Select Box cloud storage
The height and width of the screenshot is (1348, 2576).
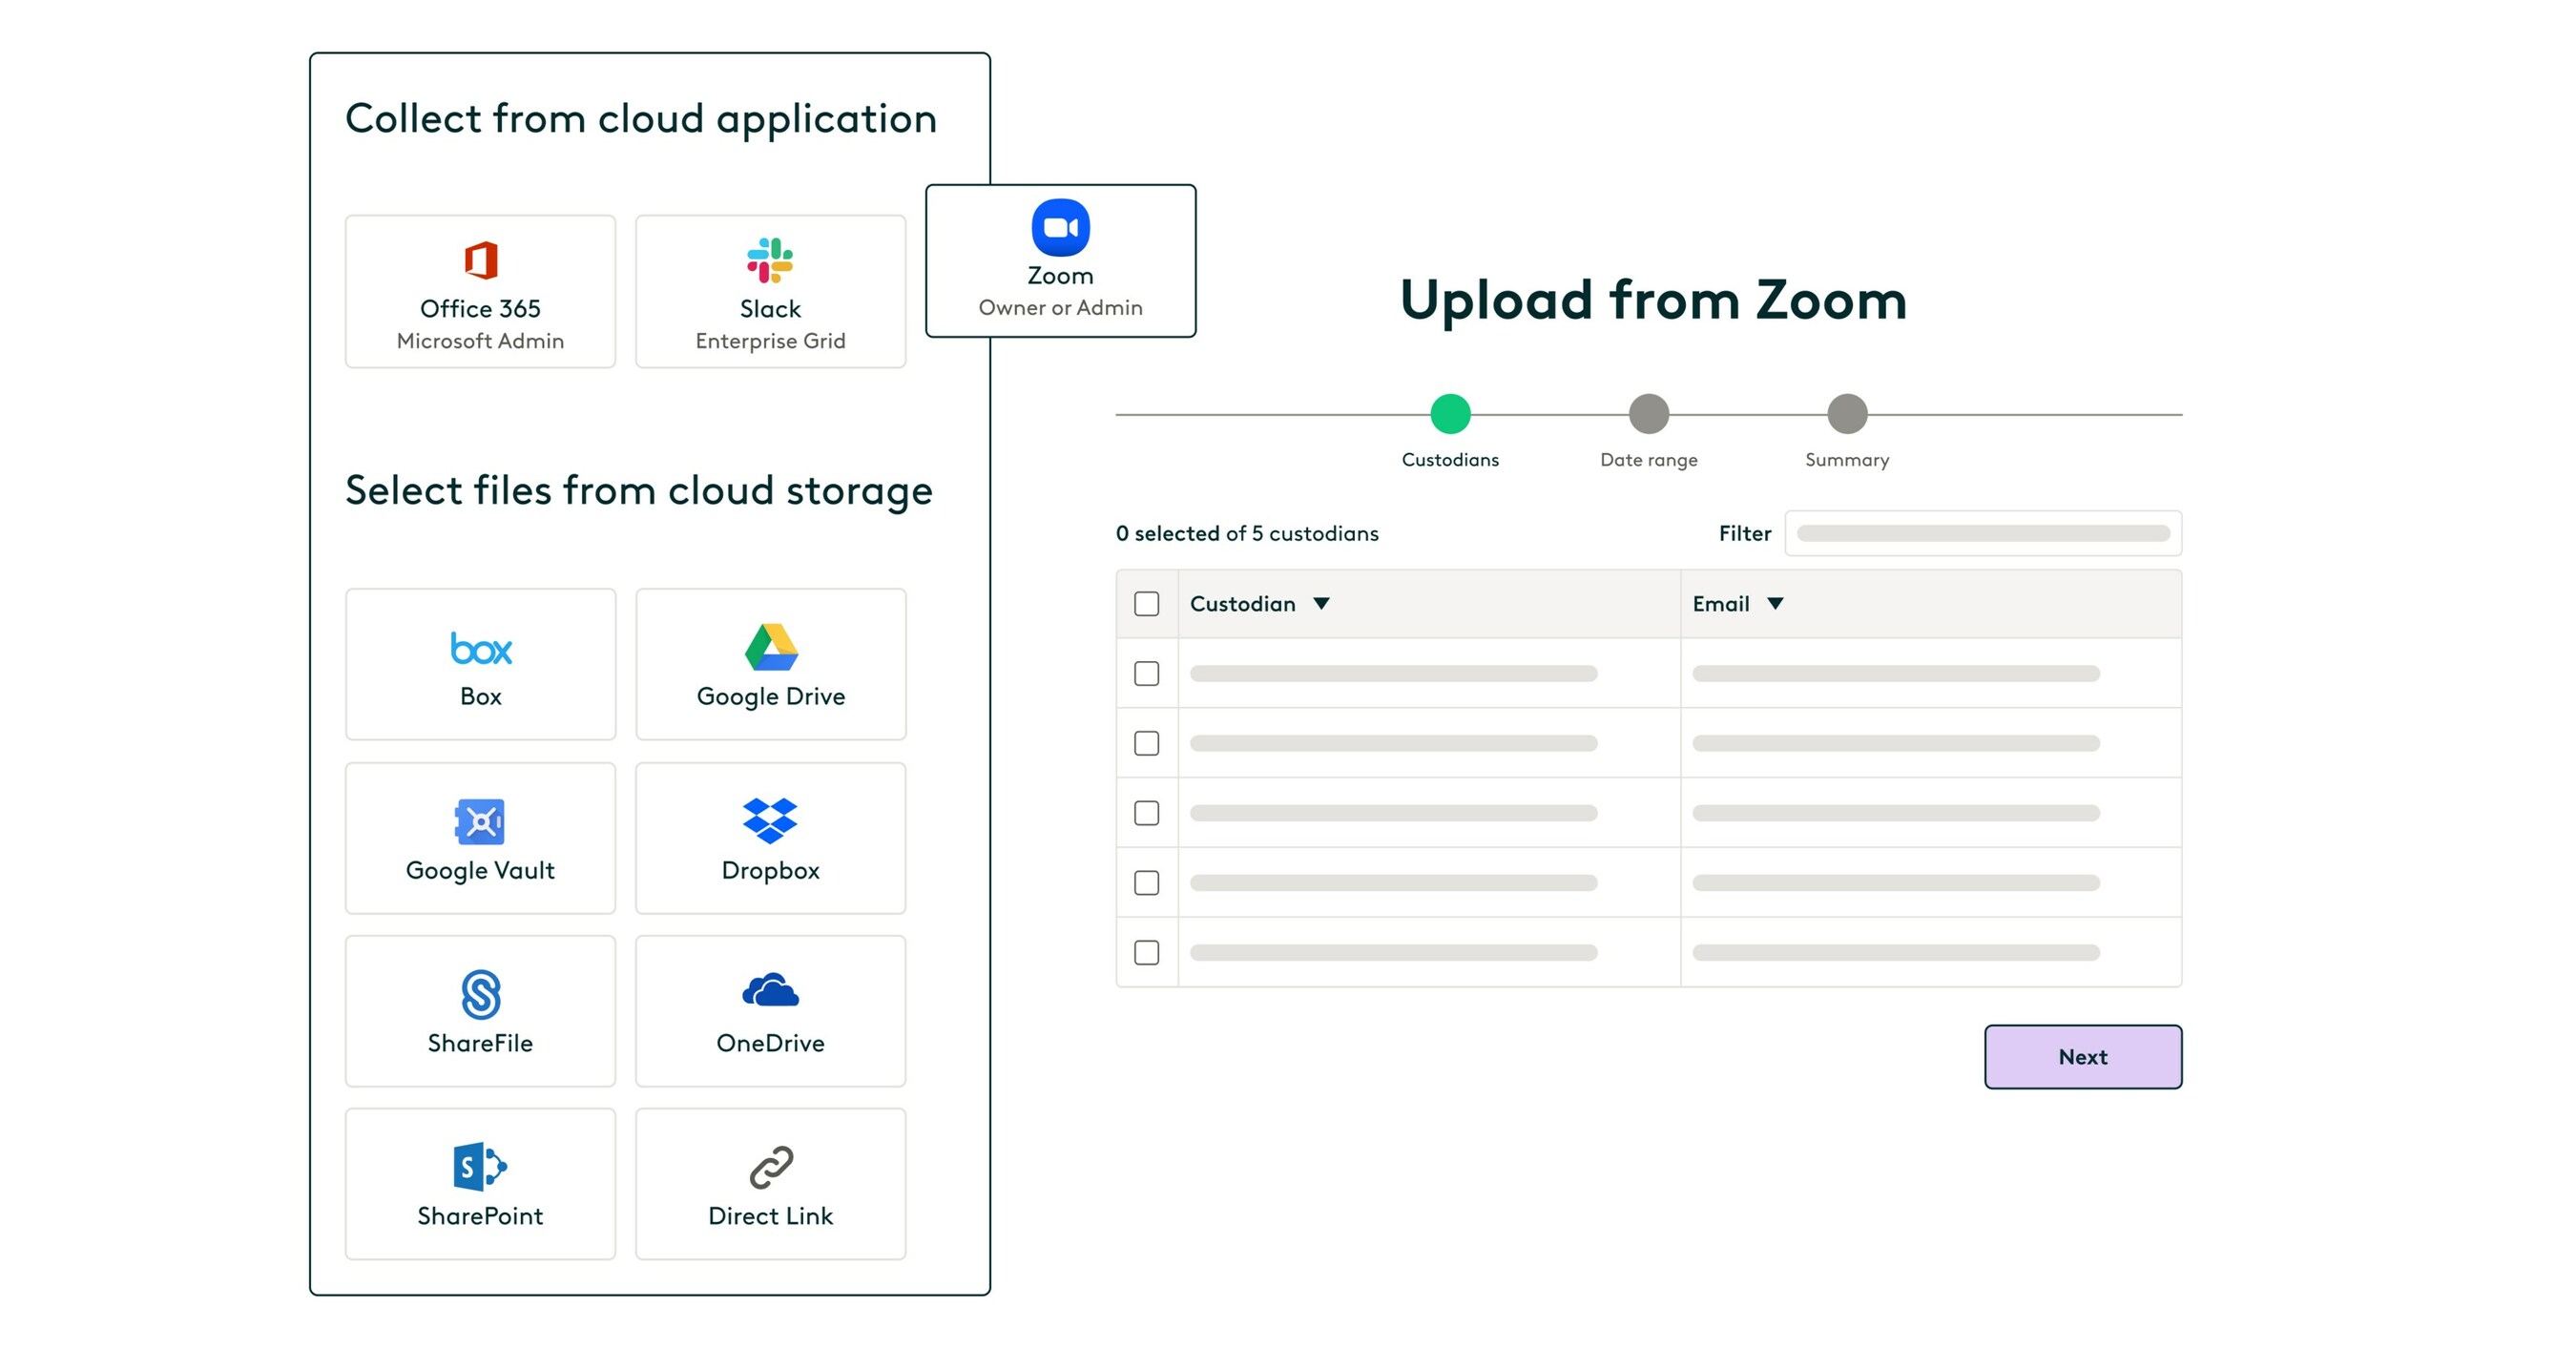pos(480,664)
